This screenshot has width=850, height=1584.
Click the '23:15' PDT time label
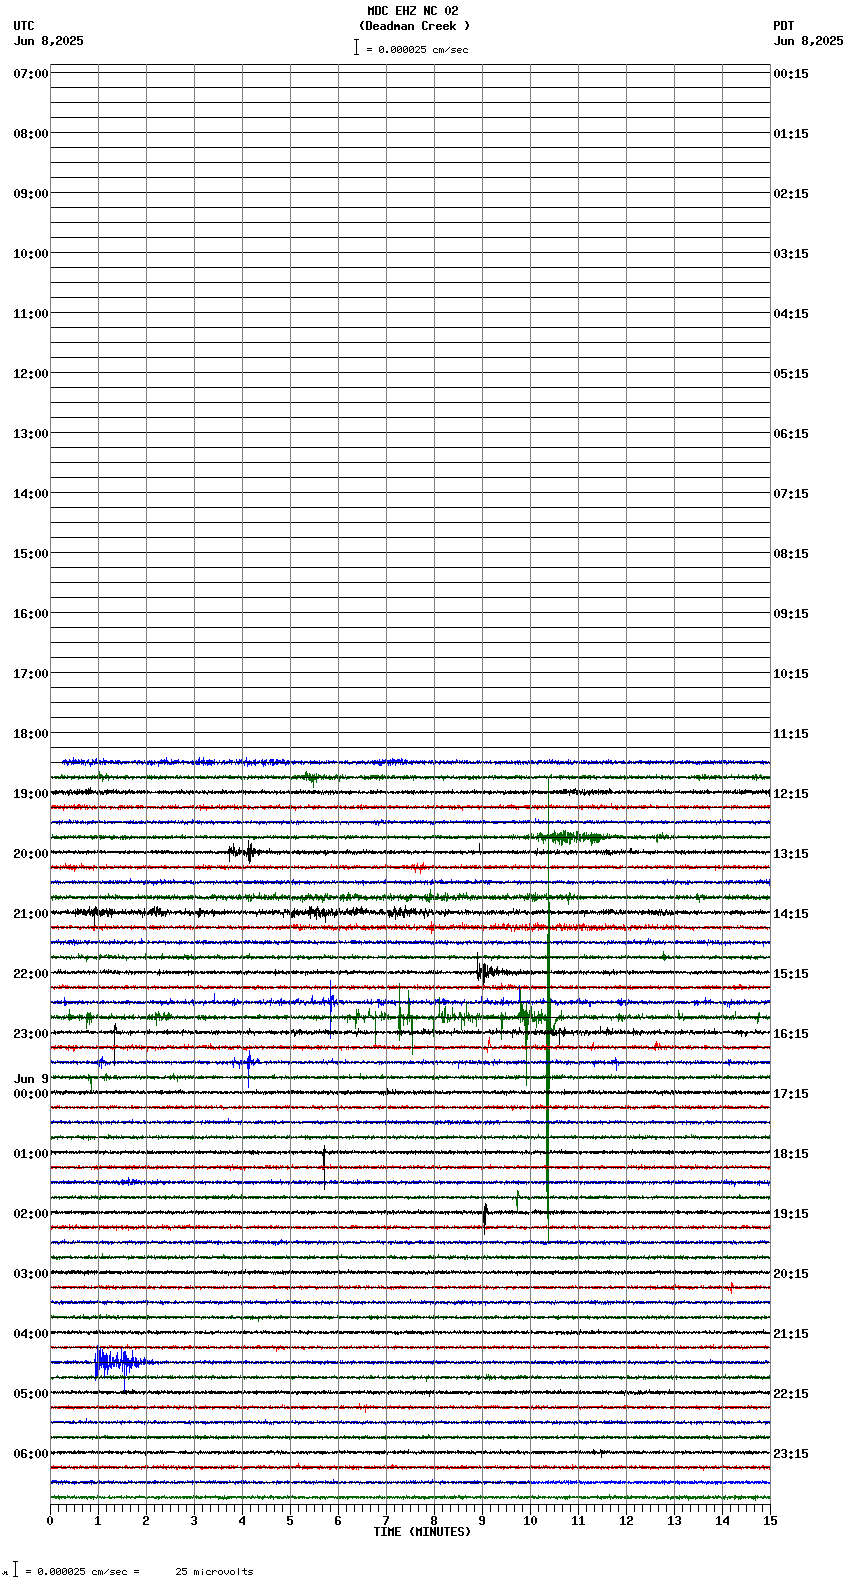[791, 1454]
